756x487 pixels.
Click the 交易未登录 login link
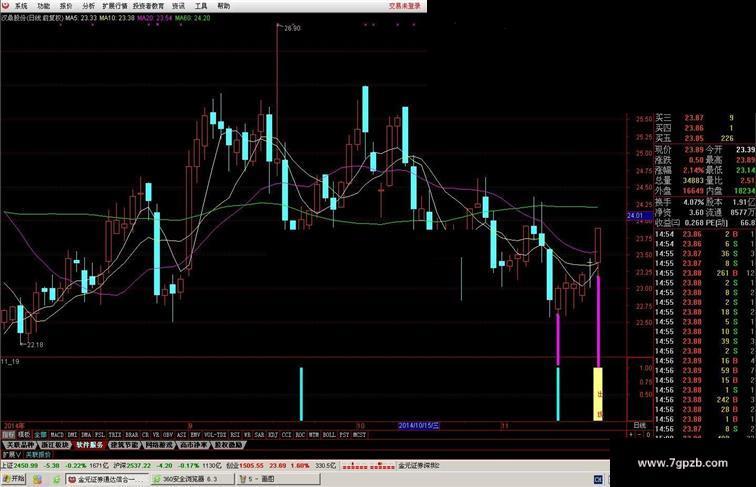(x=405, y=6)
